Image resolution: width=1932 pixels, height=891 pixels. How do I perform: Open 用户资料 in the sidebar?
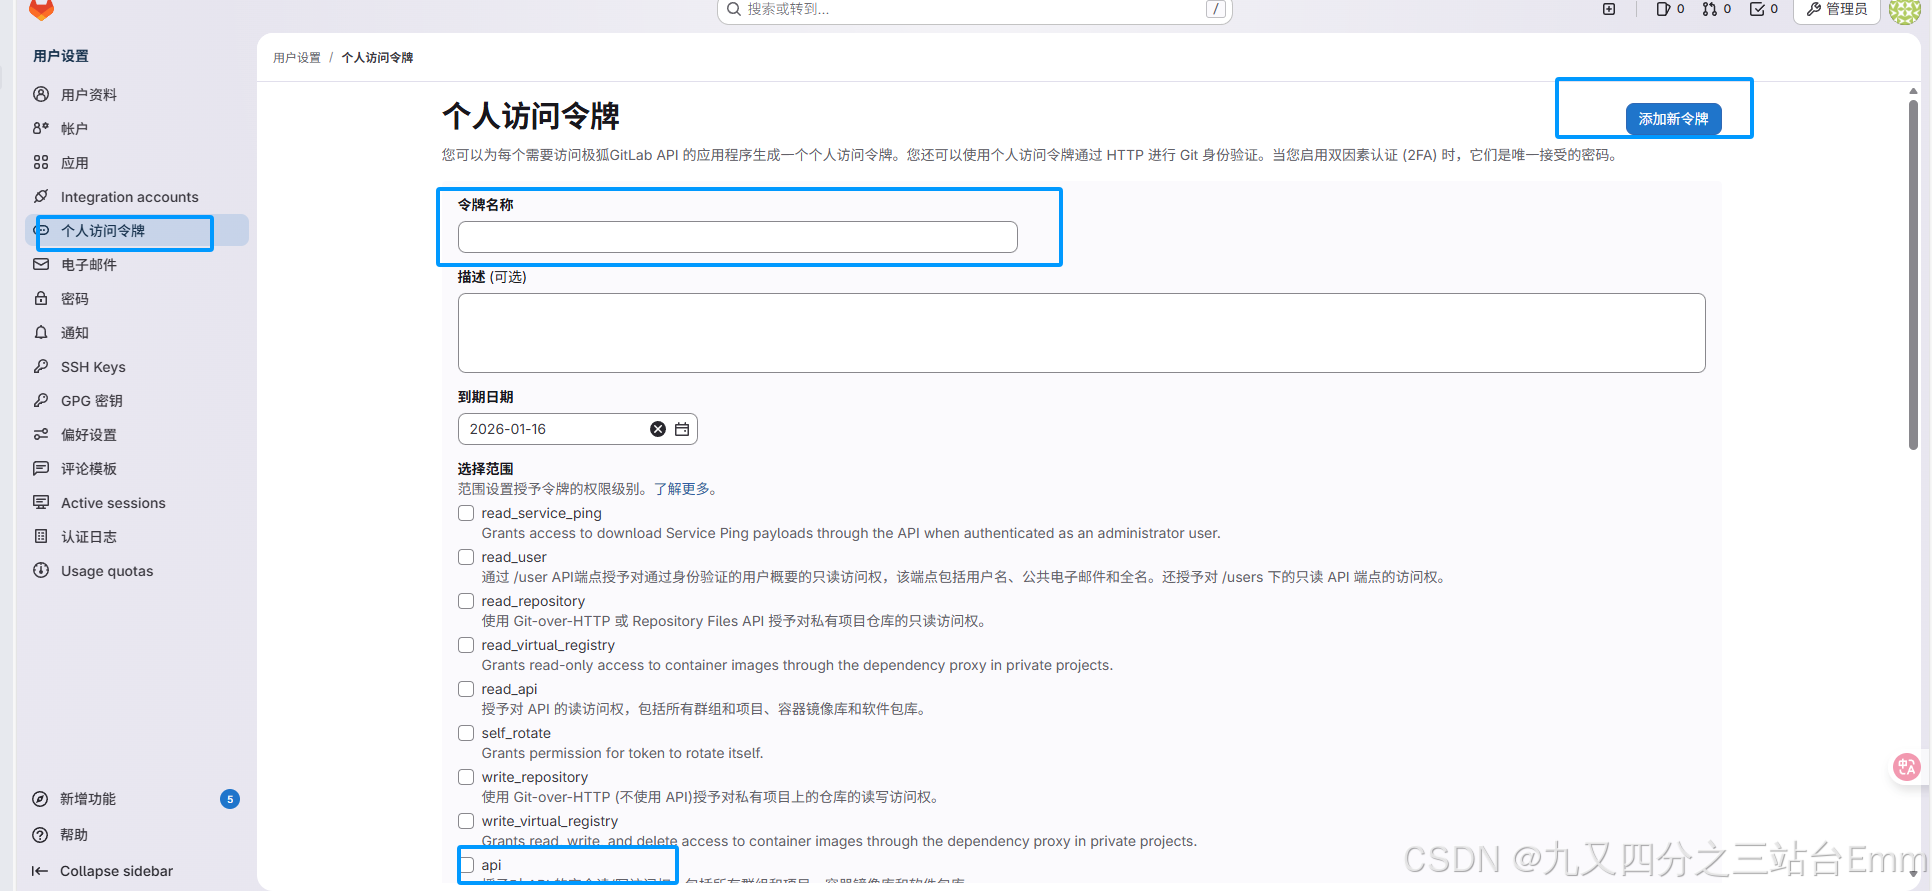coord(137,95)
